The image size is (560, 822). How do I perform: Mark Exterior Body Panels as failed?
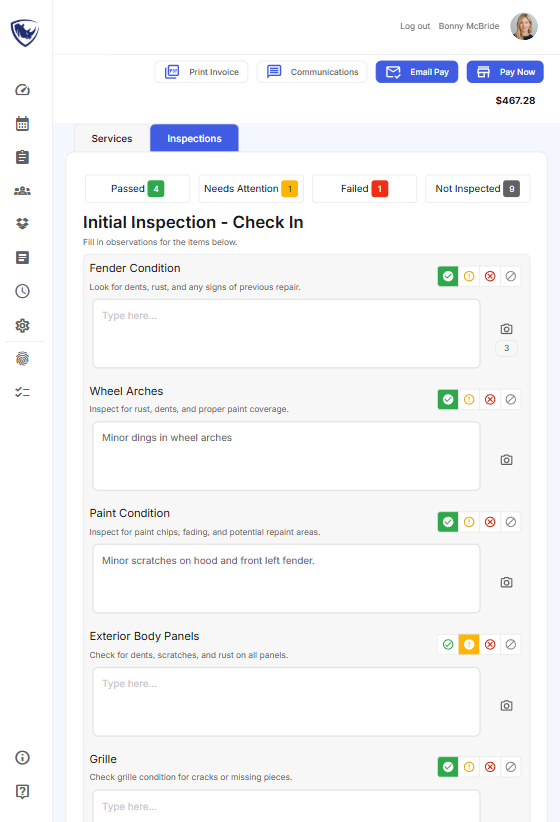tap(490, 644)
